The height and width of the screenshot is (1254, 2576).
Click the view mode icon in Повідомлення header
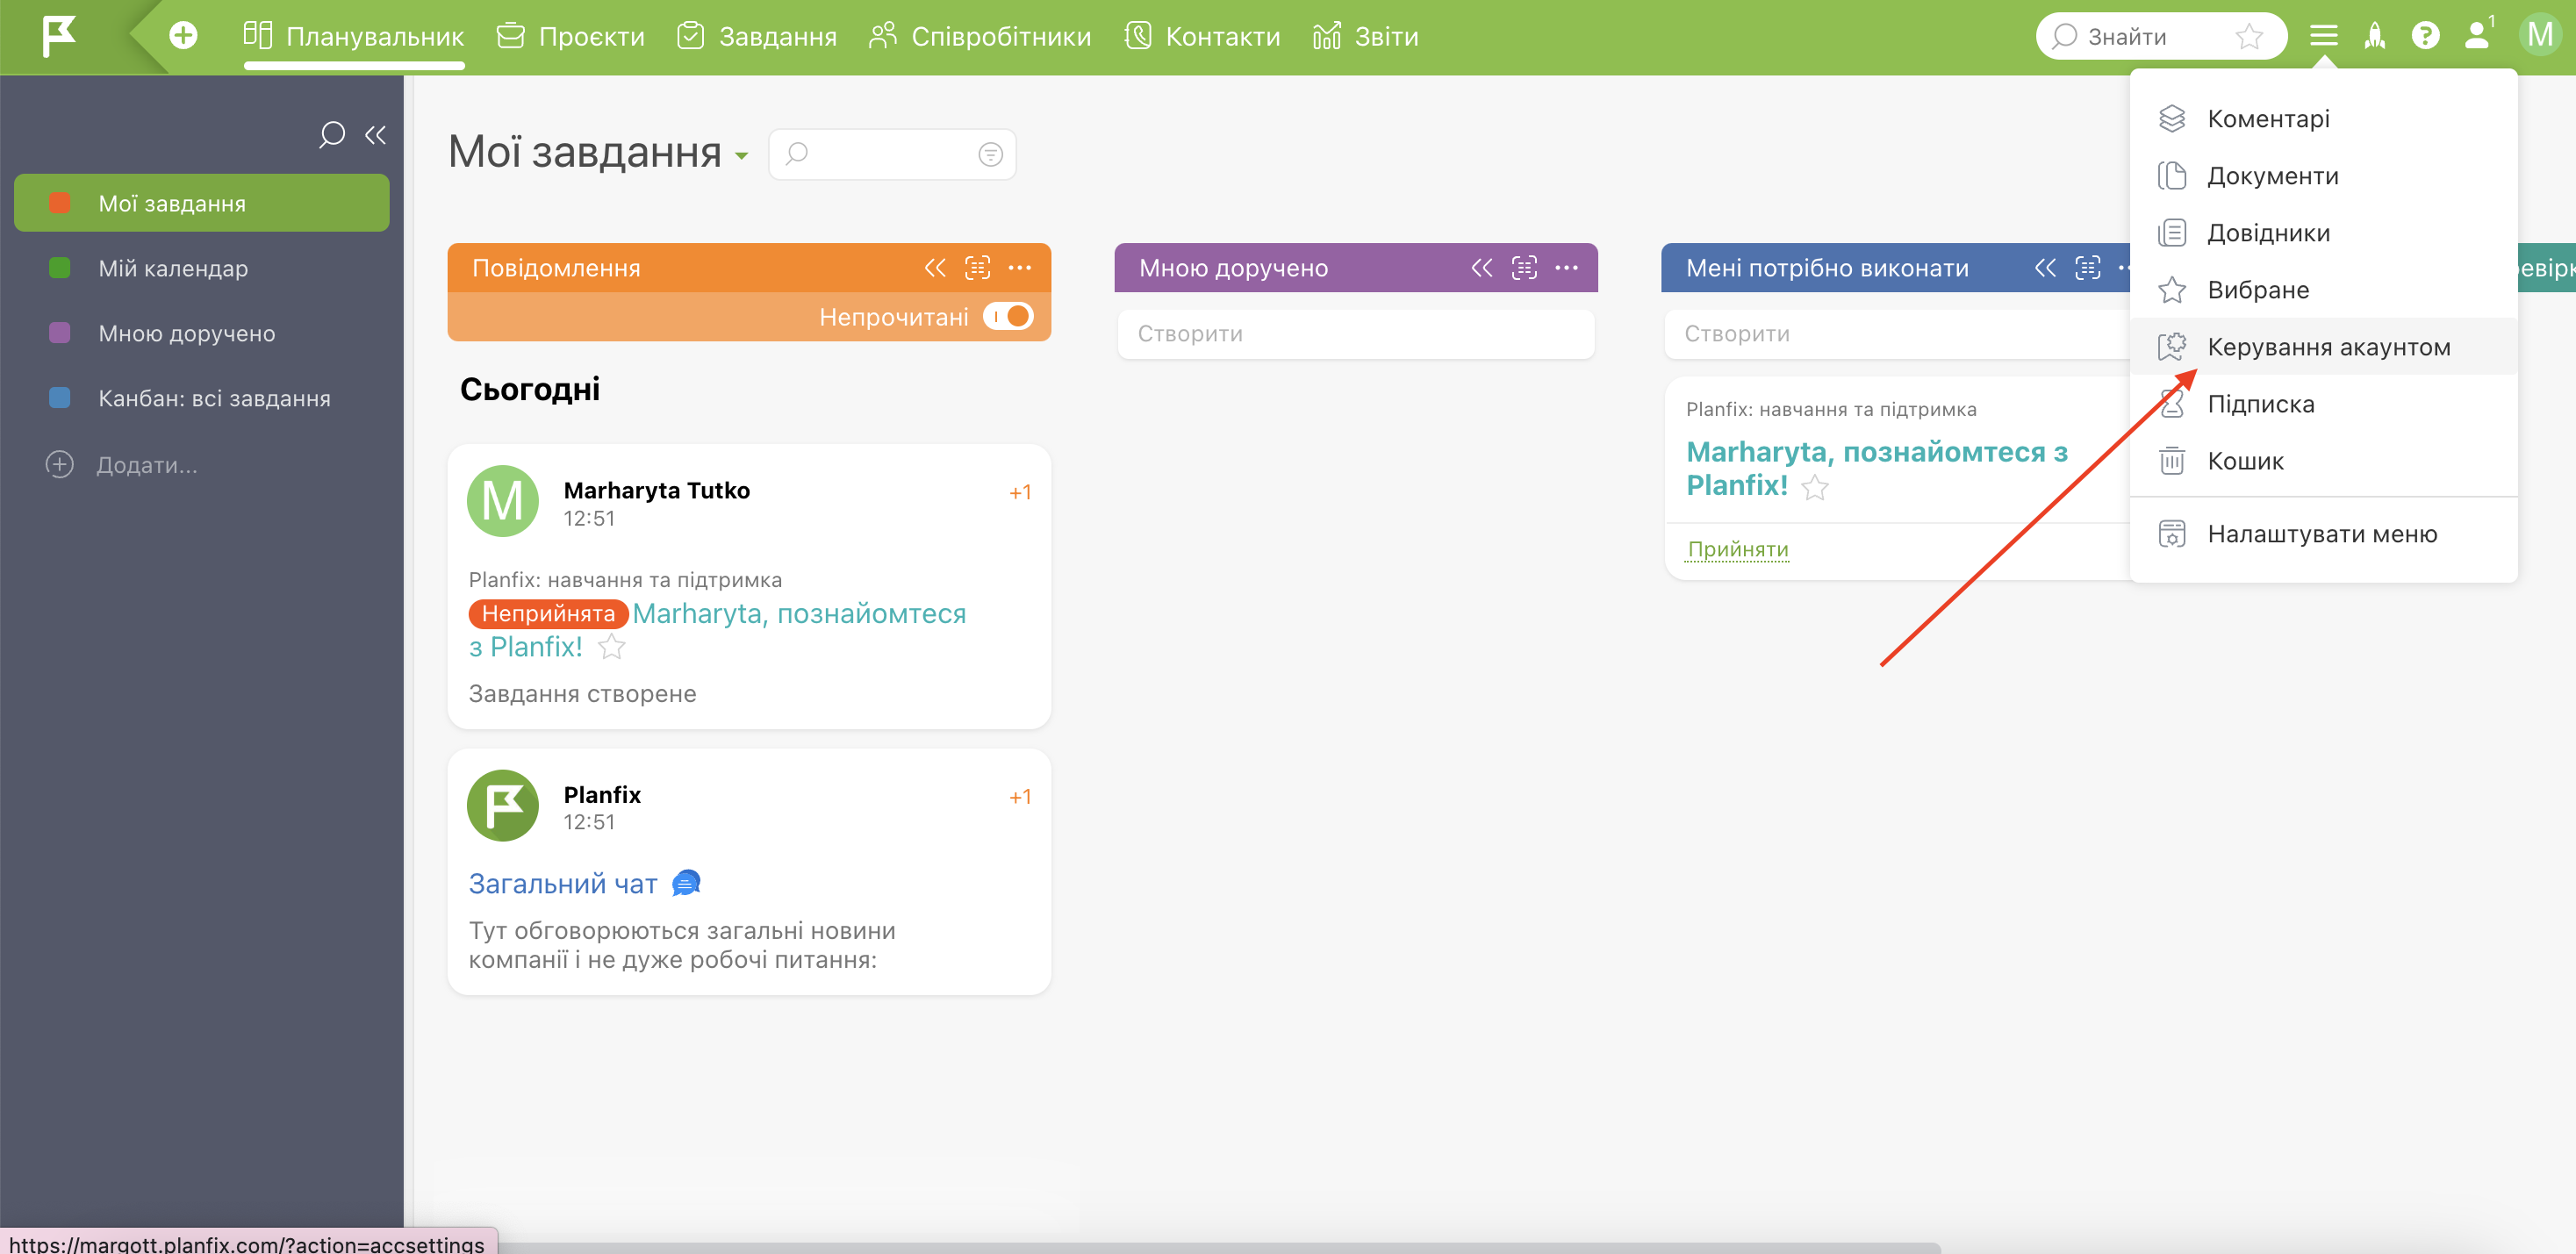pos(977,268)
